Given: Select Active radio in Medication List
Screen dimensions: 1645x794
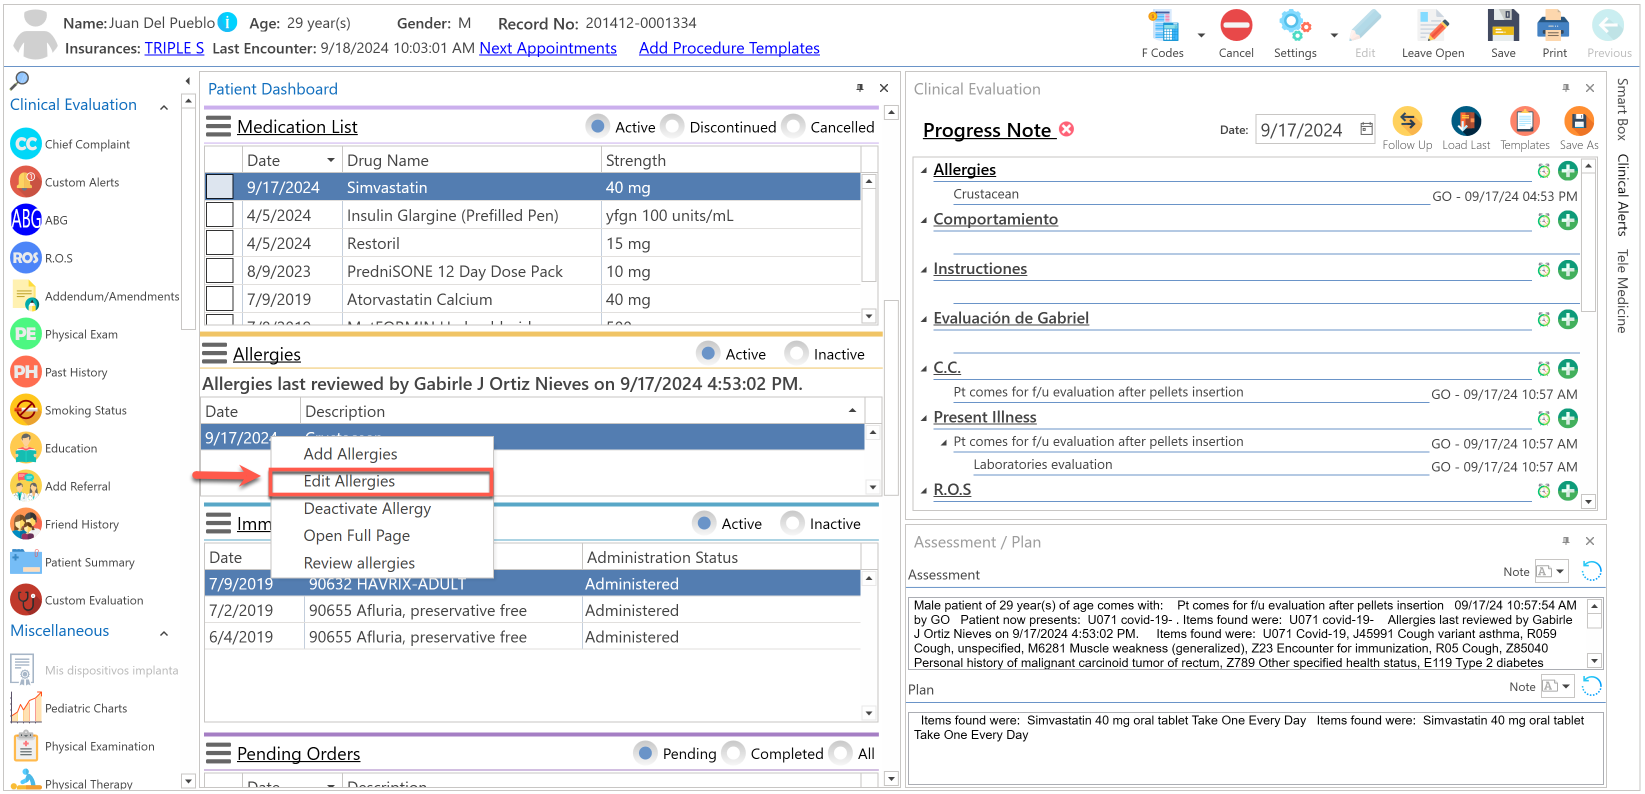Looking at the screenshot, I should pos(598,126).
